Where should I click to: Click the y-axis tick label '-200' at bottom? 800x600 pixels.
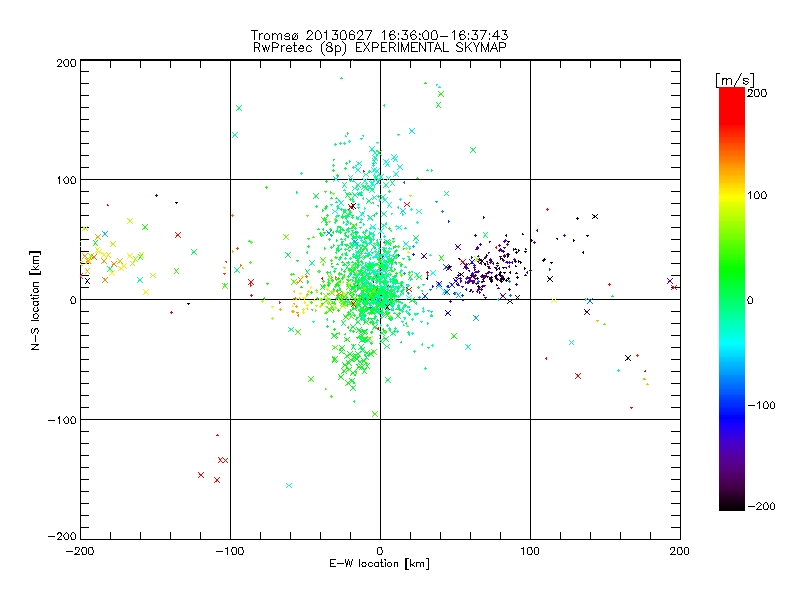[62, 536]
